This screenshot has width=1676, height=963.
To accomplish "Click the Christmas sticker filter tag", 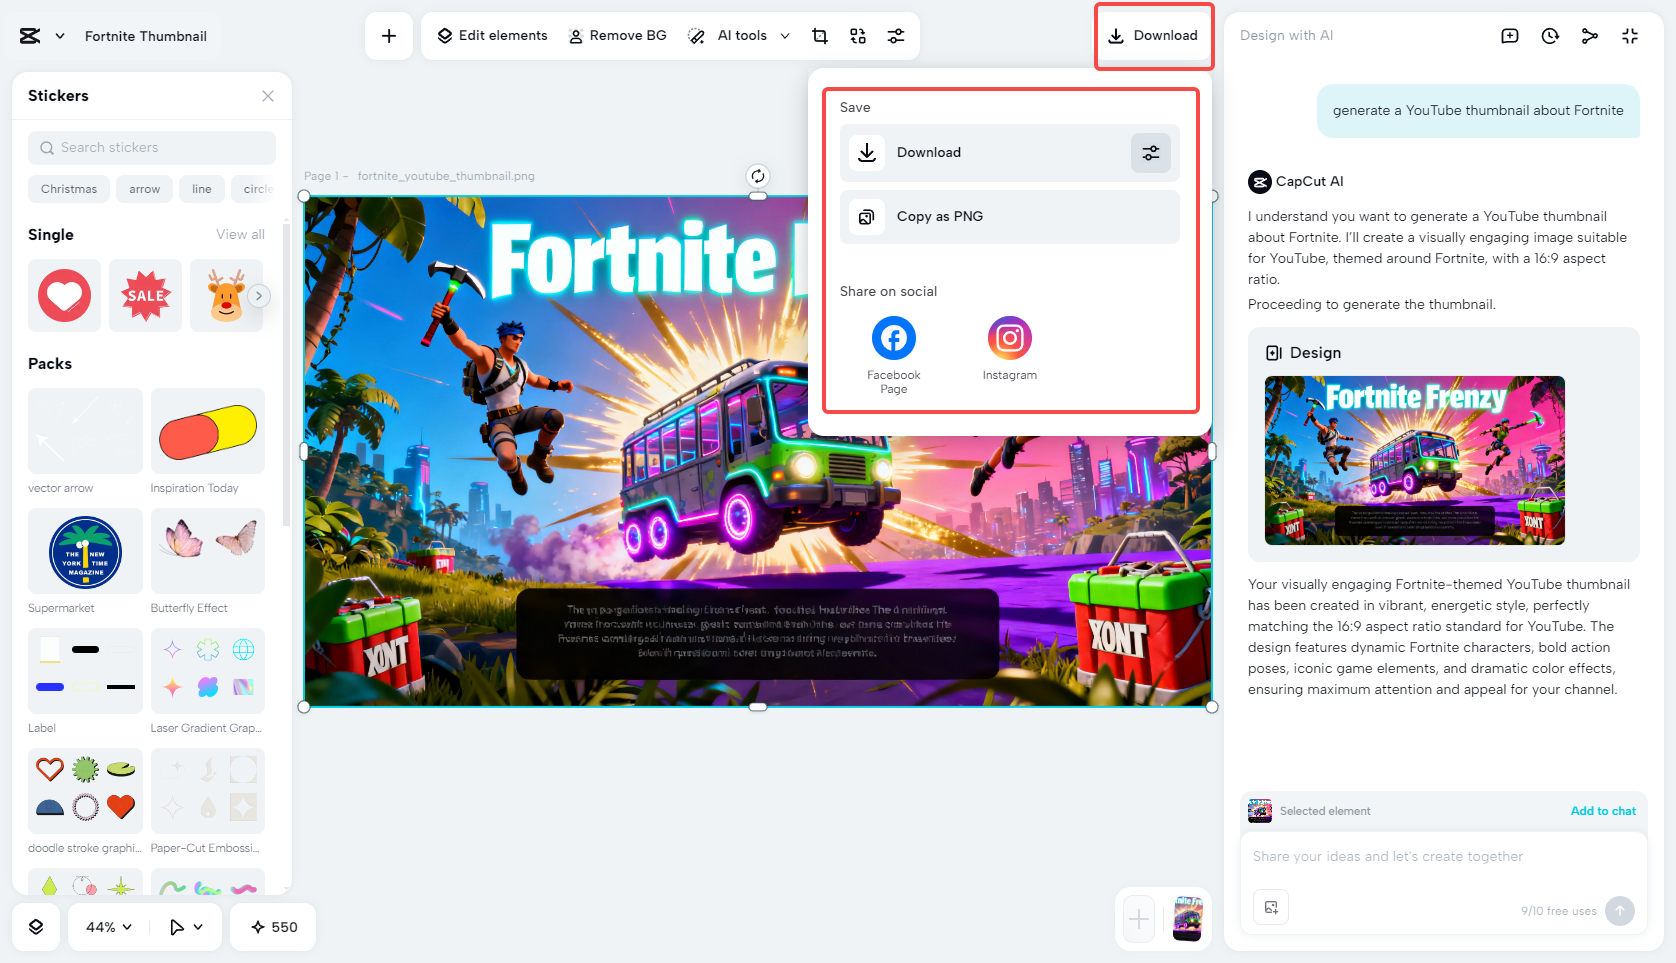I will coord(68,188).
